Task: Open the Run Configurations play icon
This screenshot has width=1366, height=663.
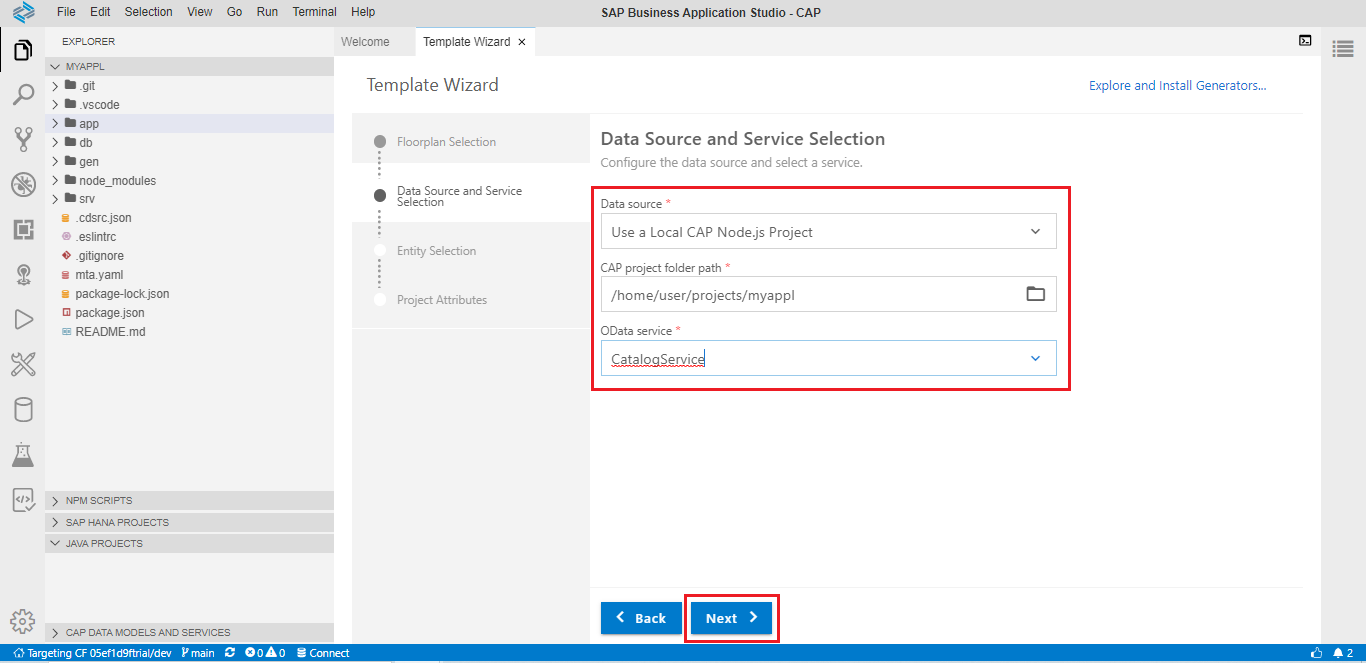Action: point(22,320)
